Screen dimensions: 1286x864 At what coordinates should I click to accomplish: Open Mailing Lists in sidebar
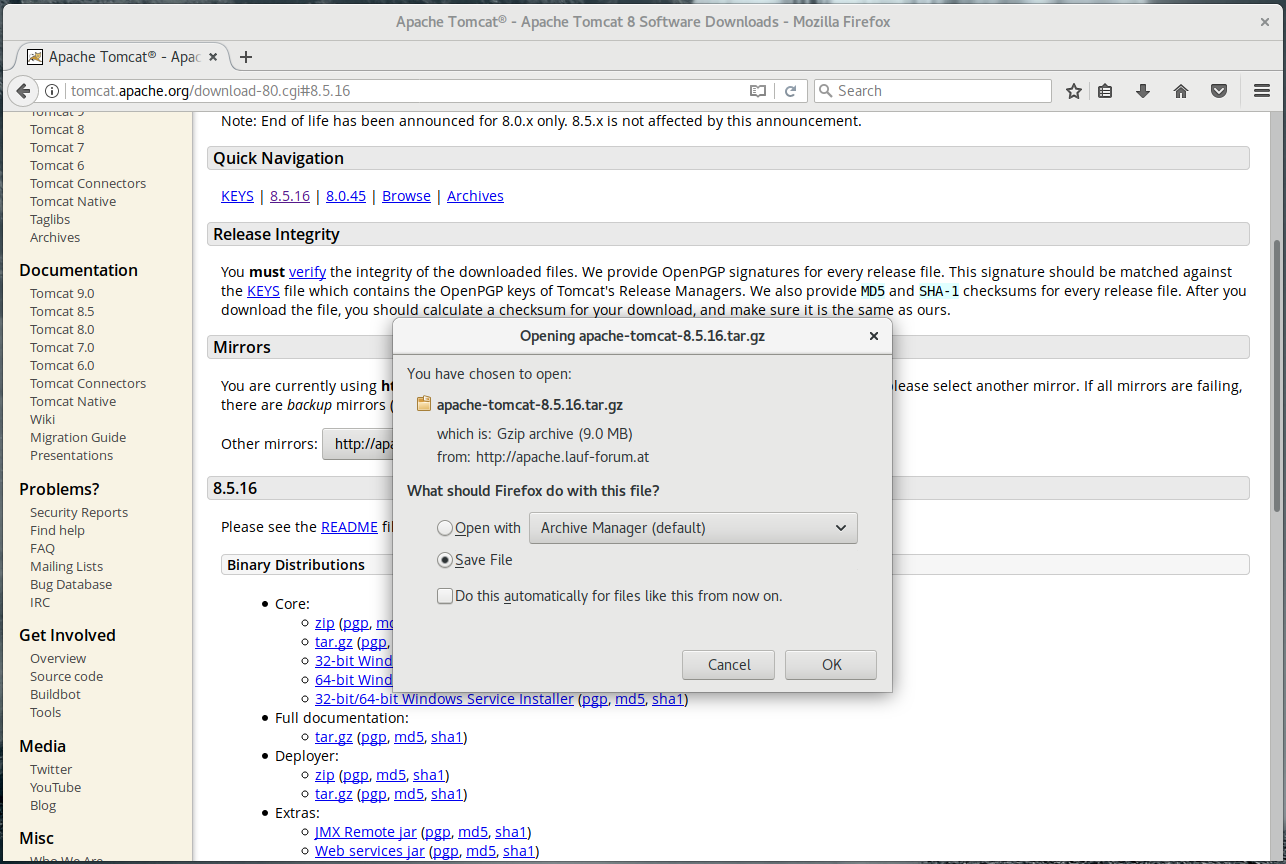pos(66,566)
